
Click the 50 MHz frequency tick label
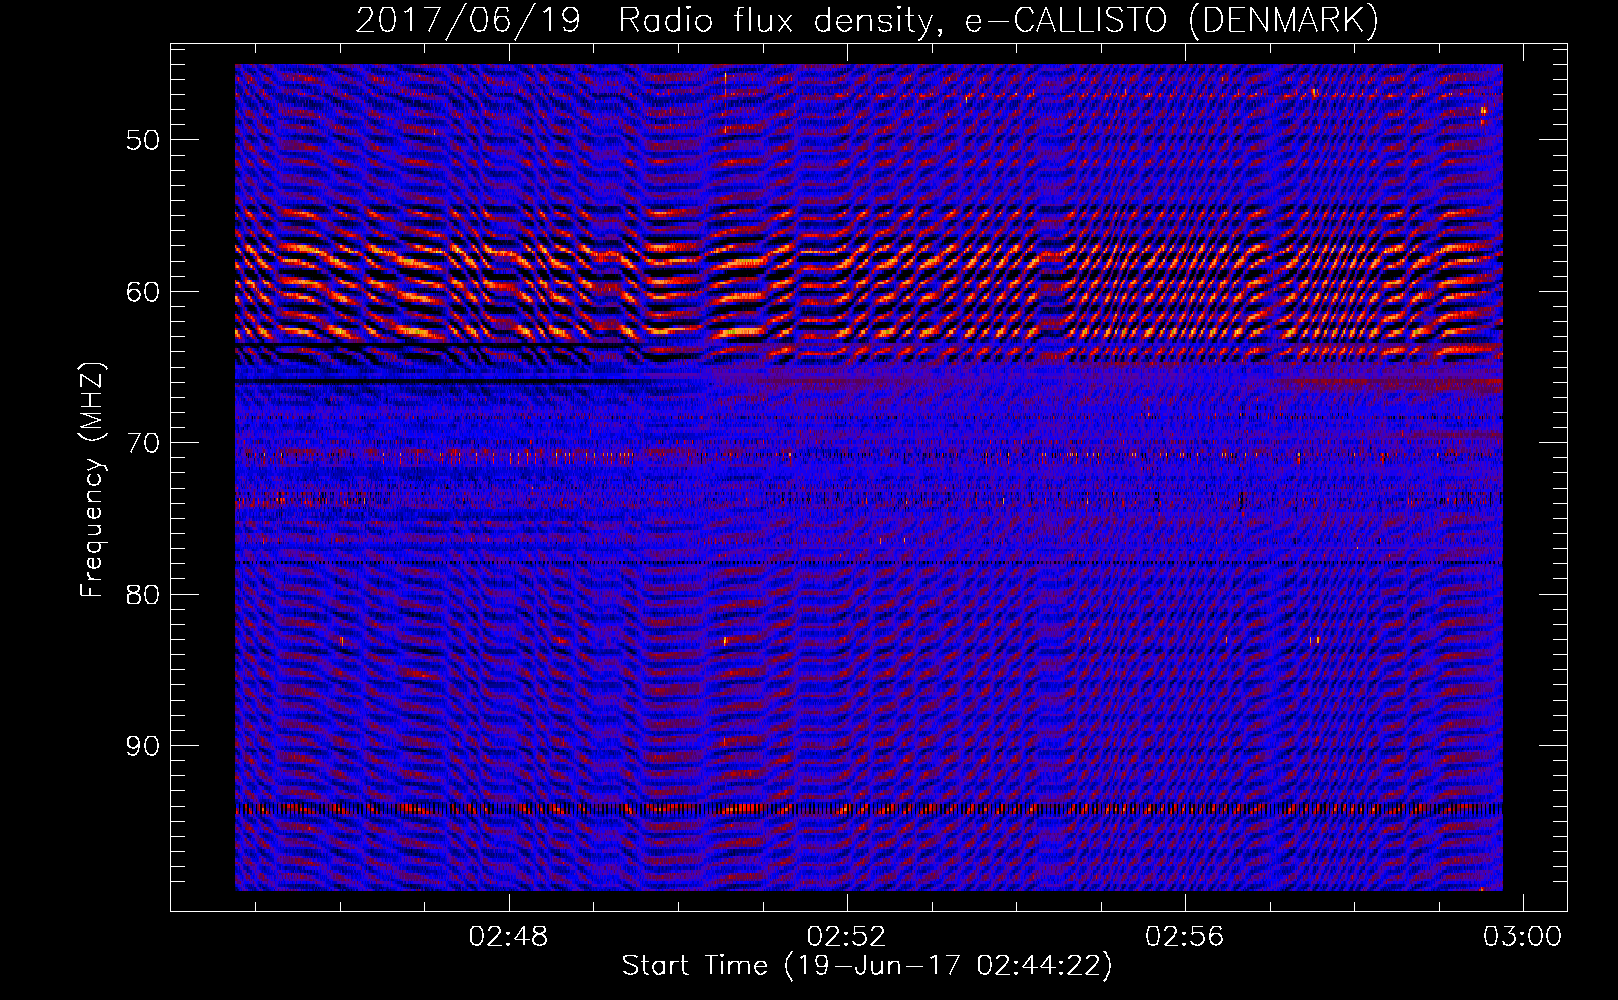[143, 140]
